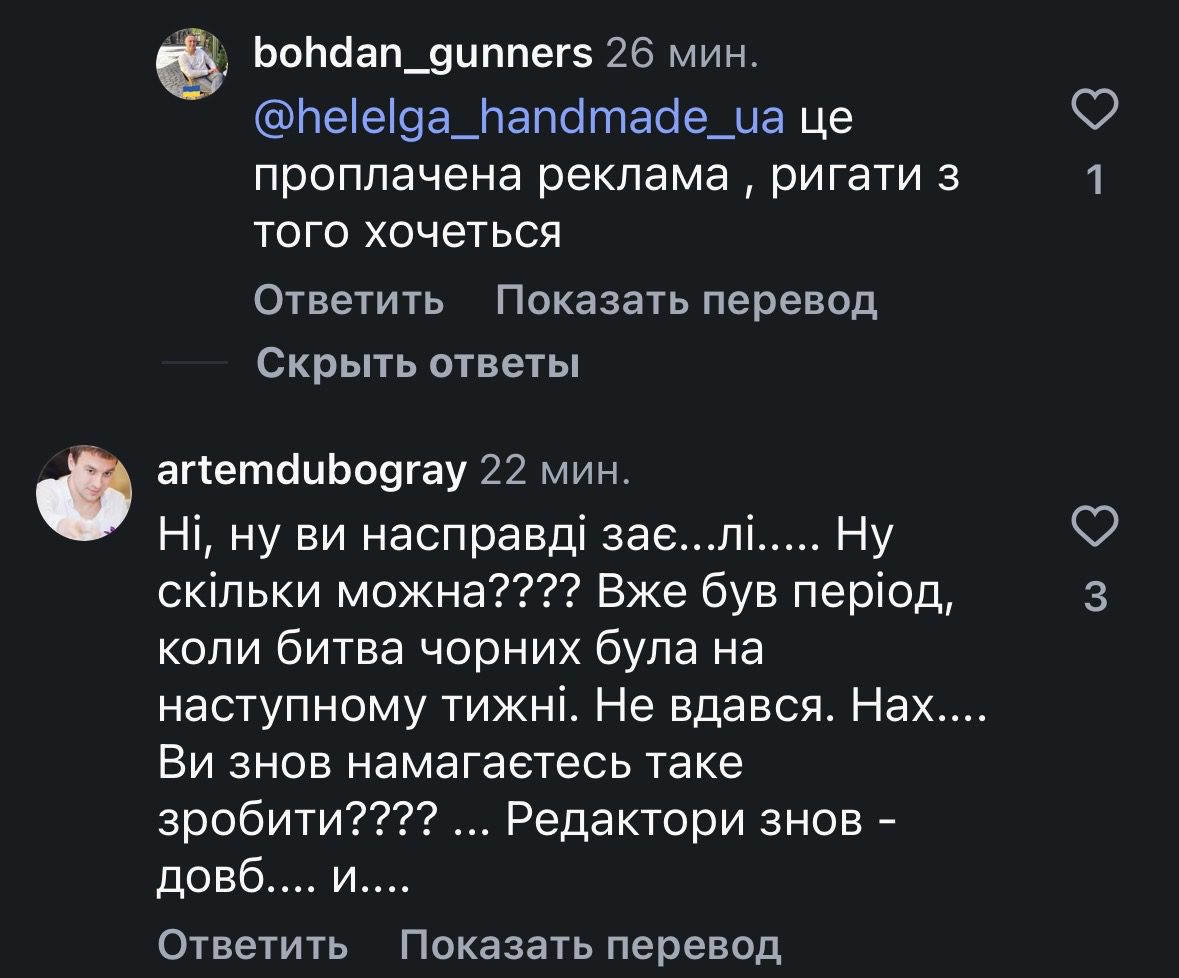The height and width of the screenshot is (978, 1179).
Task: Click the 22 мин. timestamp
Action: 556,468
